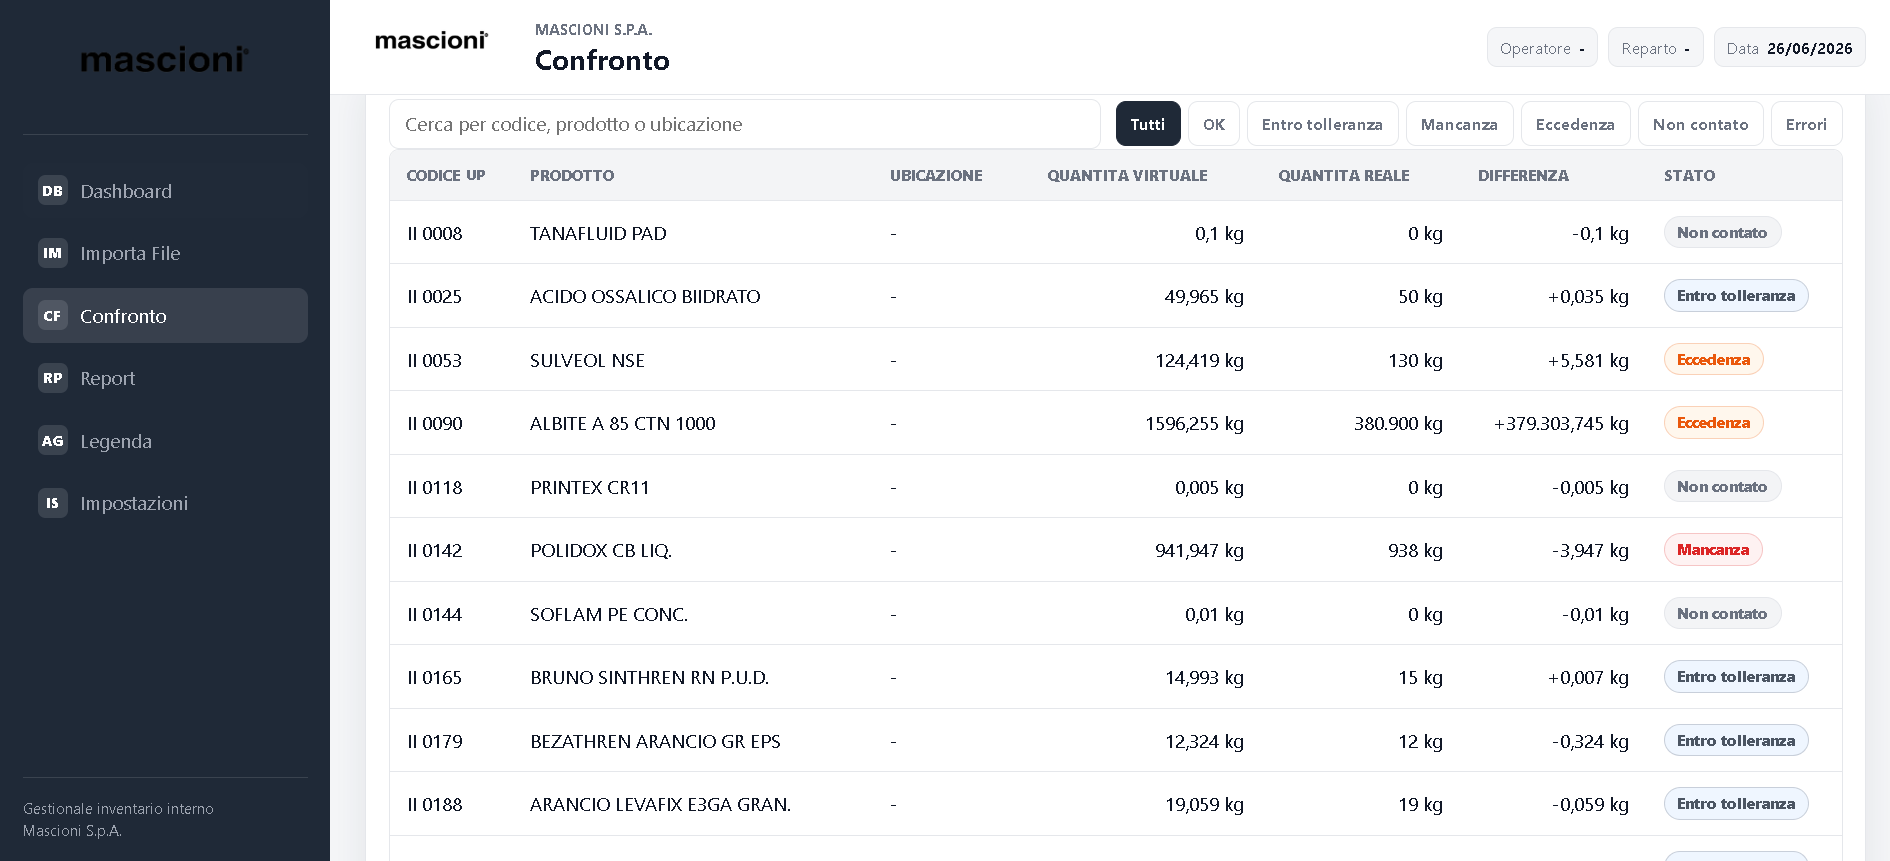Click product SOFLAM PE CONC.
Screen dimensions: 1890x861
pyautogui.click(x=609, y=614)
